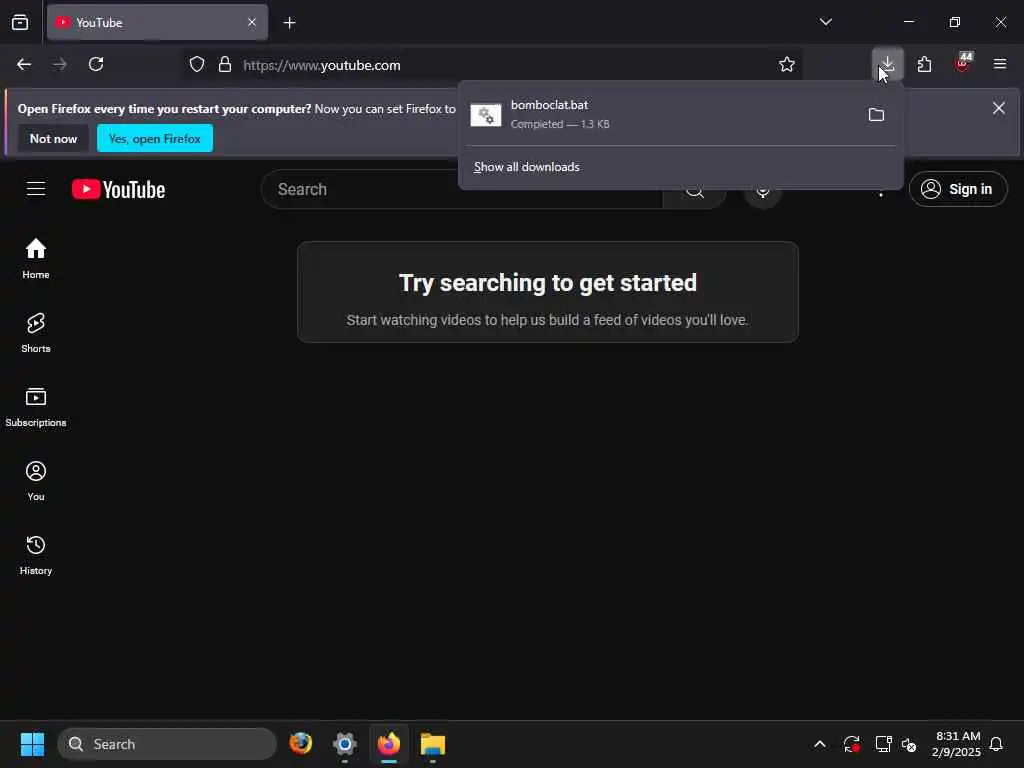Open Firefox application hamburger menu
The image size is (1024, 768).
pos(999,64)
